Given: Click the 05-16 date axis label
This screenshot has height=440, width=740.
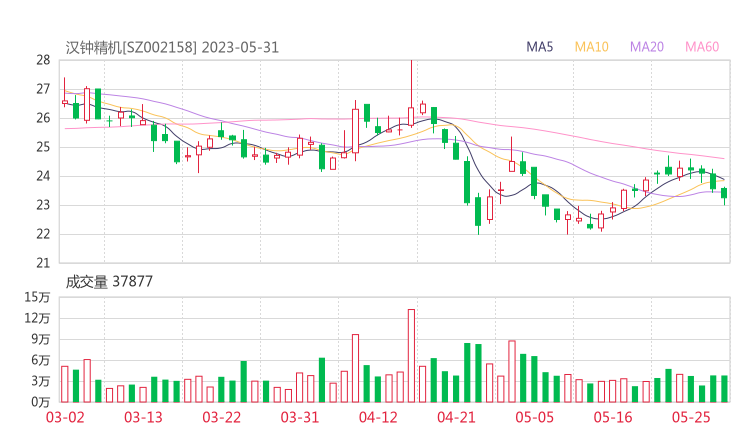Looking at the screenshot, I should (x=613, y=417).
